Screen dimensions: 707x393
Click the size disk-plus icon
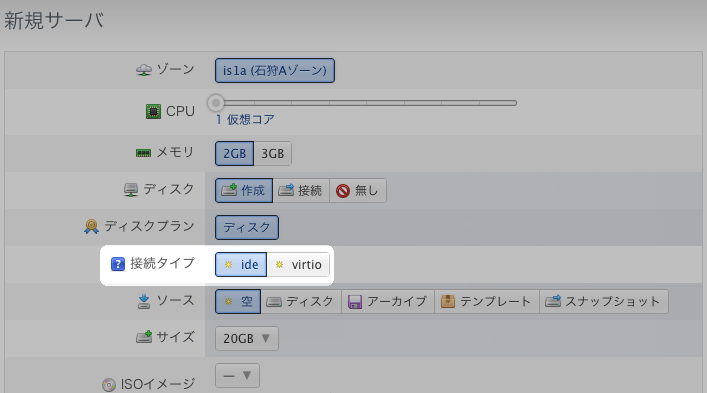point(144,337)
